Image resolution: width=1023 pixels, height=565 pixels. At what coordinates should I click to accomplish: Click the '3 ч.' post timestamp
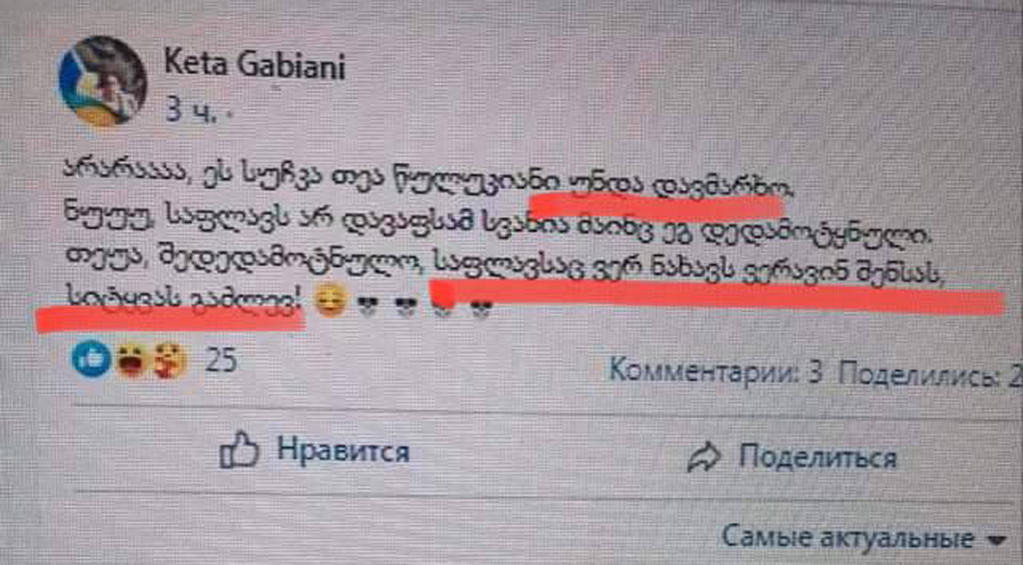tap(191, 110)
